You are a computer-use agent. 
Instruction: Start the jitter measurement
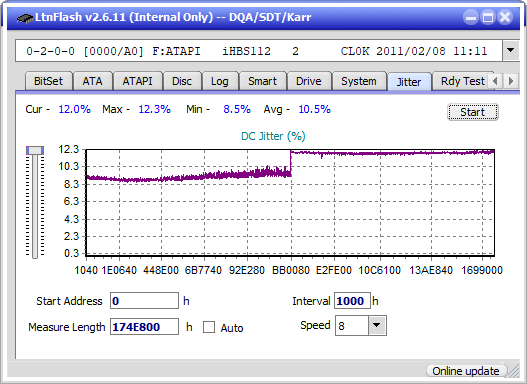(x=473, y=112)
